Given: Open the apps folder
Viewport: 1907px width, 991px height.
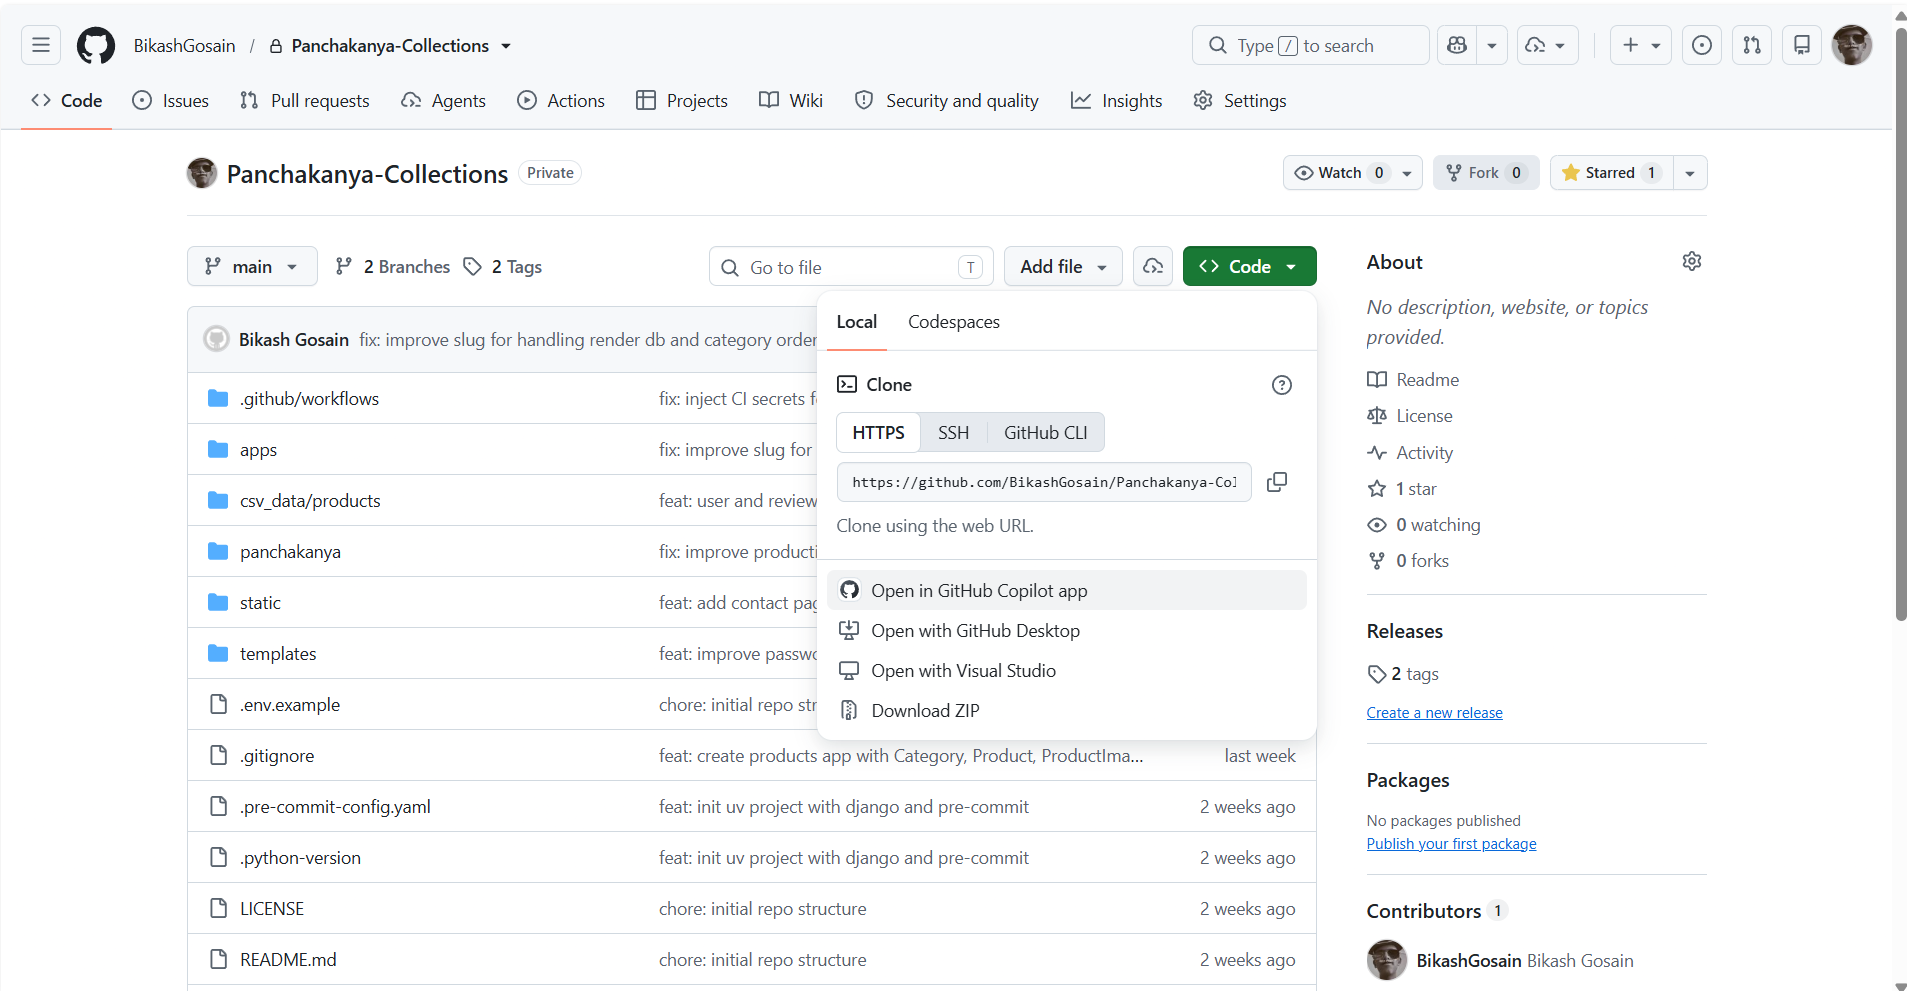Looking at the screenshot, I should click(x=258, y=449).
